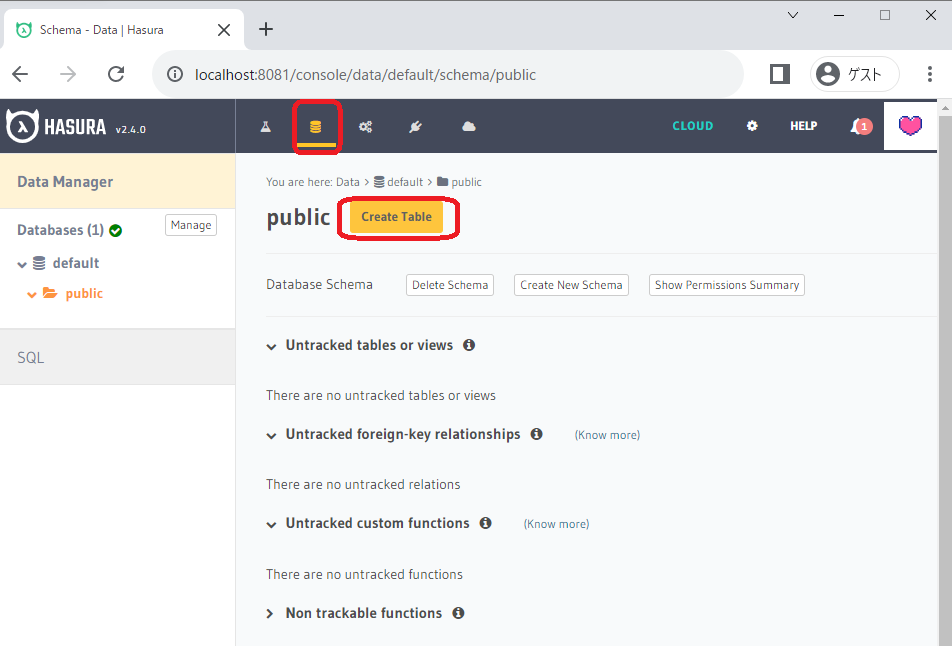Click the site info icon in address bar
The width and height of the screenshot is (952, 646).
click(x=175, y=74)
